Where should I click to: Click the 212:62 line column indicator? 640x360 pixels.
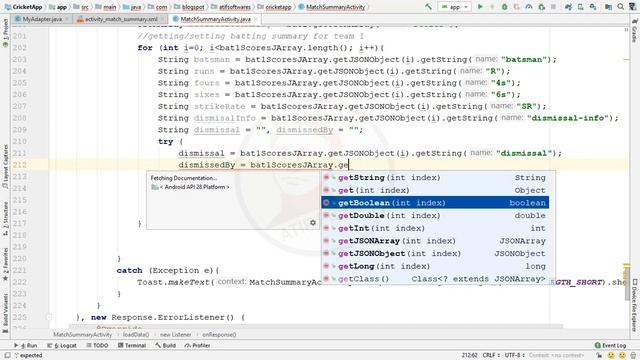(x=469, y=356)
